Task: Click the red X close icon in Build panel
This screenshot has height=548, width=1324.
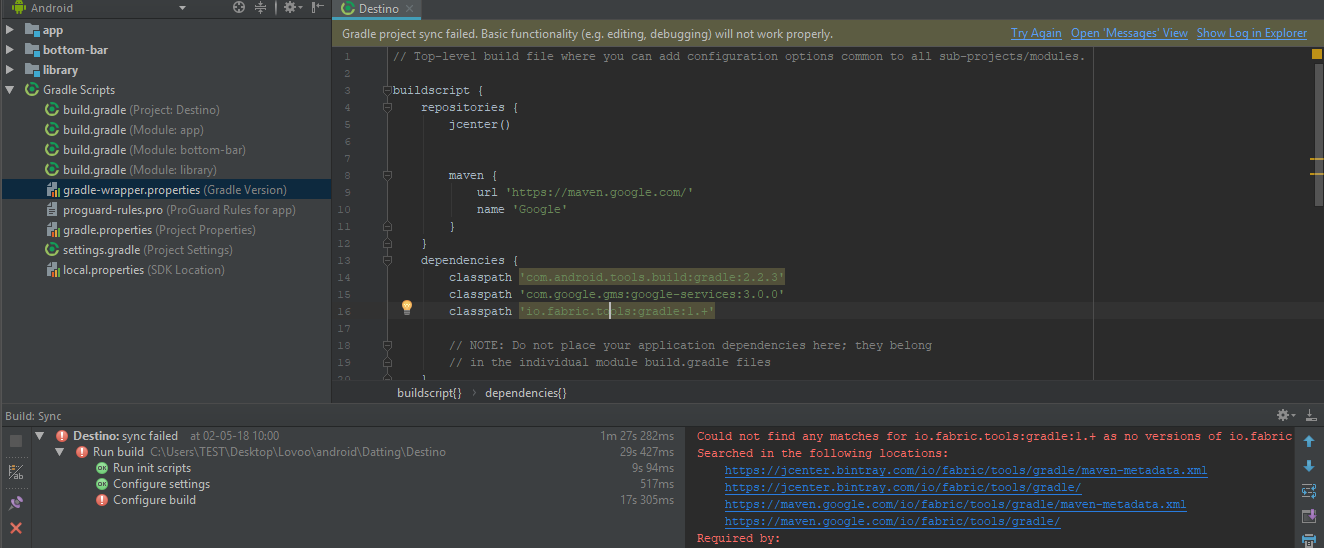Action: point(16,528)
